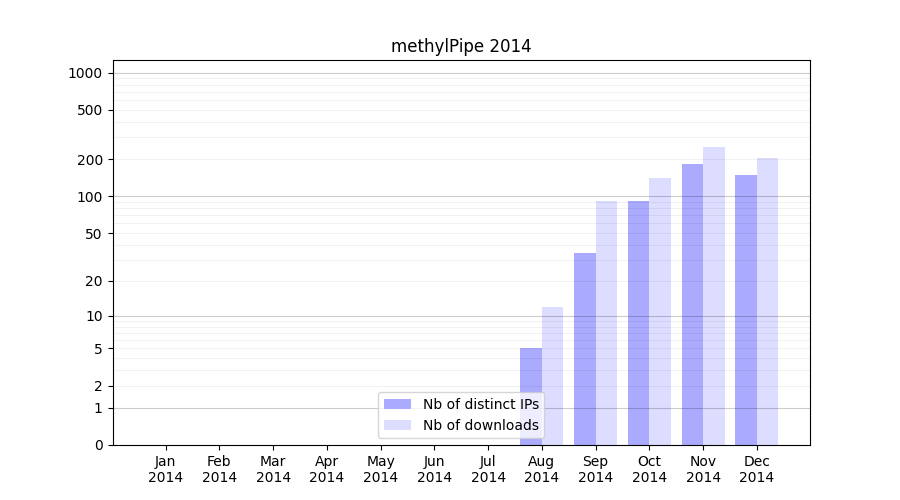Click the 'Nb of downloads' legend swatch

397,425
